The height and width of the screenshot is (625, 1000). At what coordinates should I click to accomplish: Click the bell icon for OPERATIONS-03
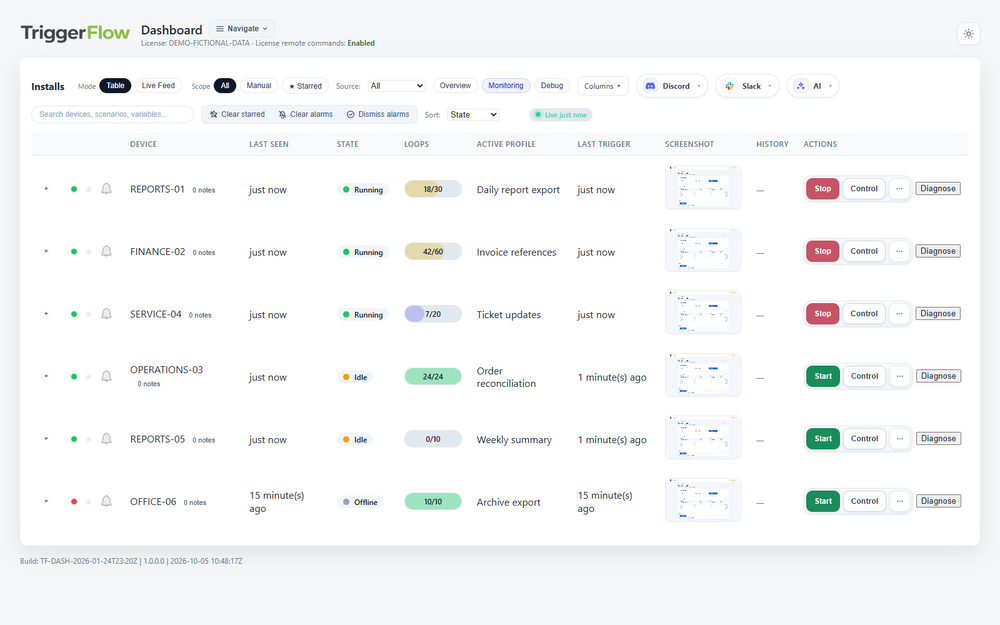(107, 376)
